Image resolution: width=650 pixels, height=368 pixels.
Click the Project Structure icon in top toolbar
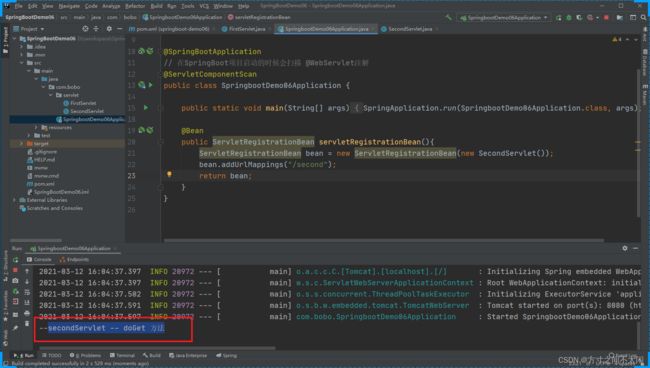click(619, 18)
